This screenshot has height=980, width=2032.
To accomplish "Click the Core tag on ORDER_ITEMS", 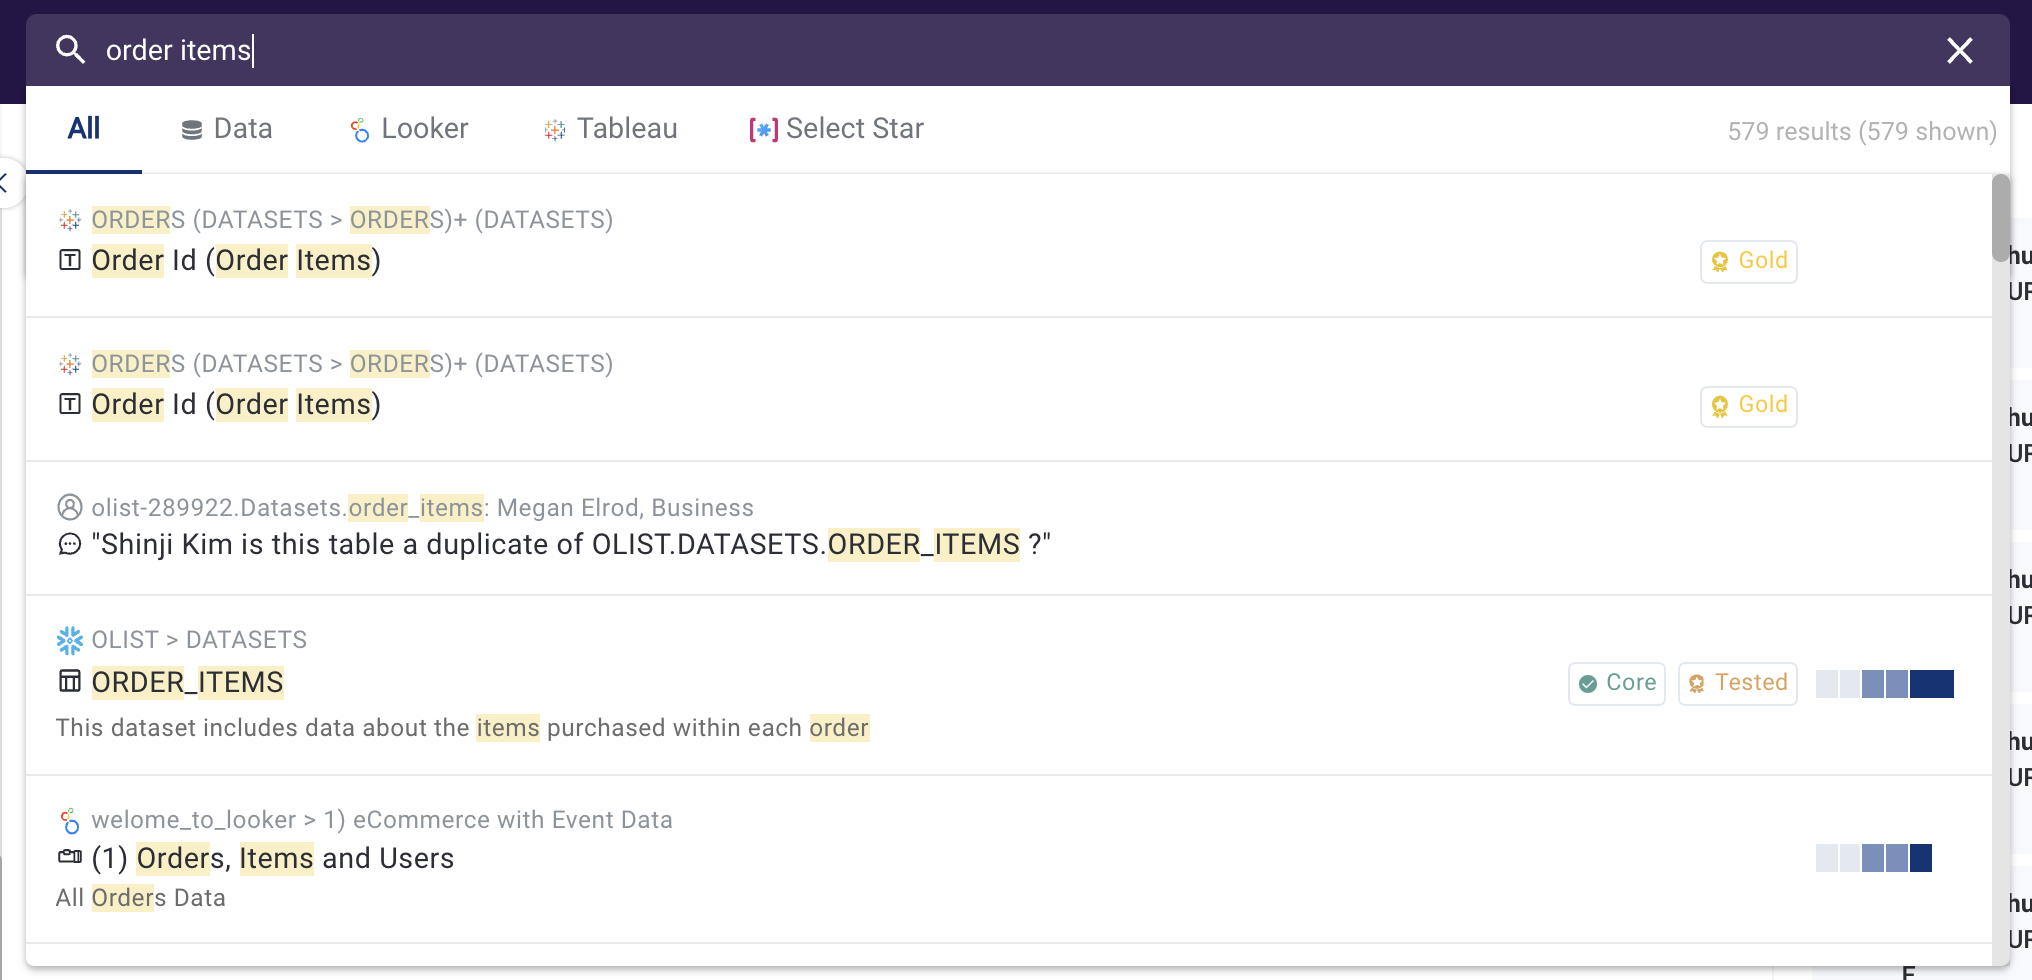I will pos(1617,684).
